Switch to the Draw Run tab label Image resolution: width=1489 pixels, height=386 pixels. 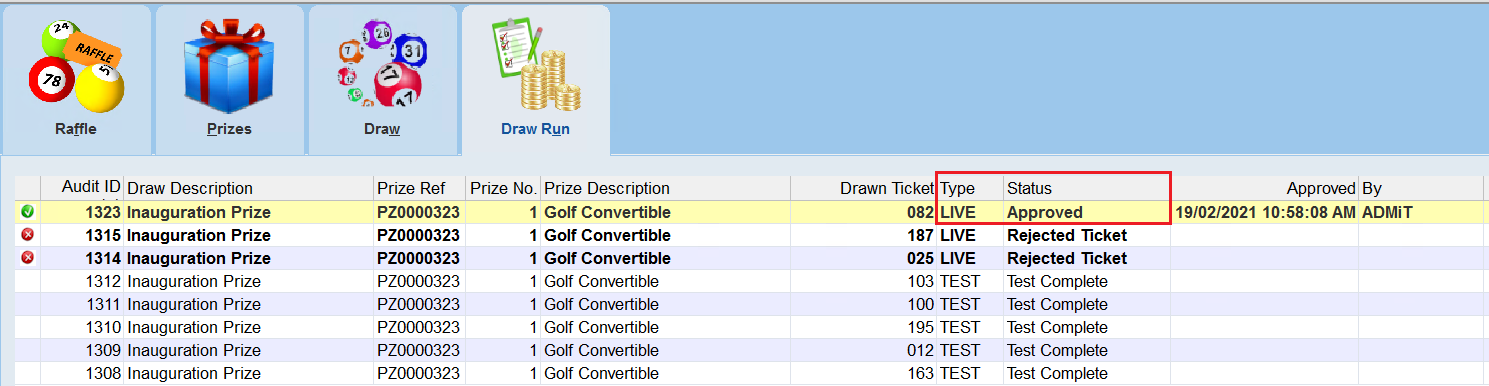tap(535, 129)
